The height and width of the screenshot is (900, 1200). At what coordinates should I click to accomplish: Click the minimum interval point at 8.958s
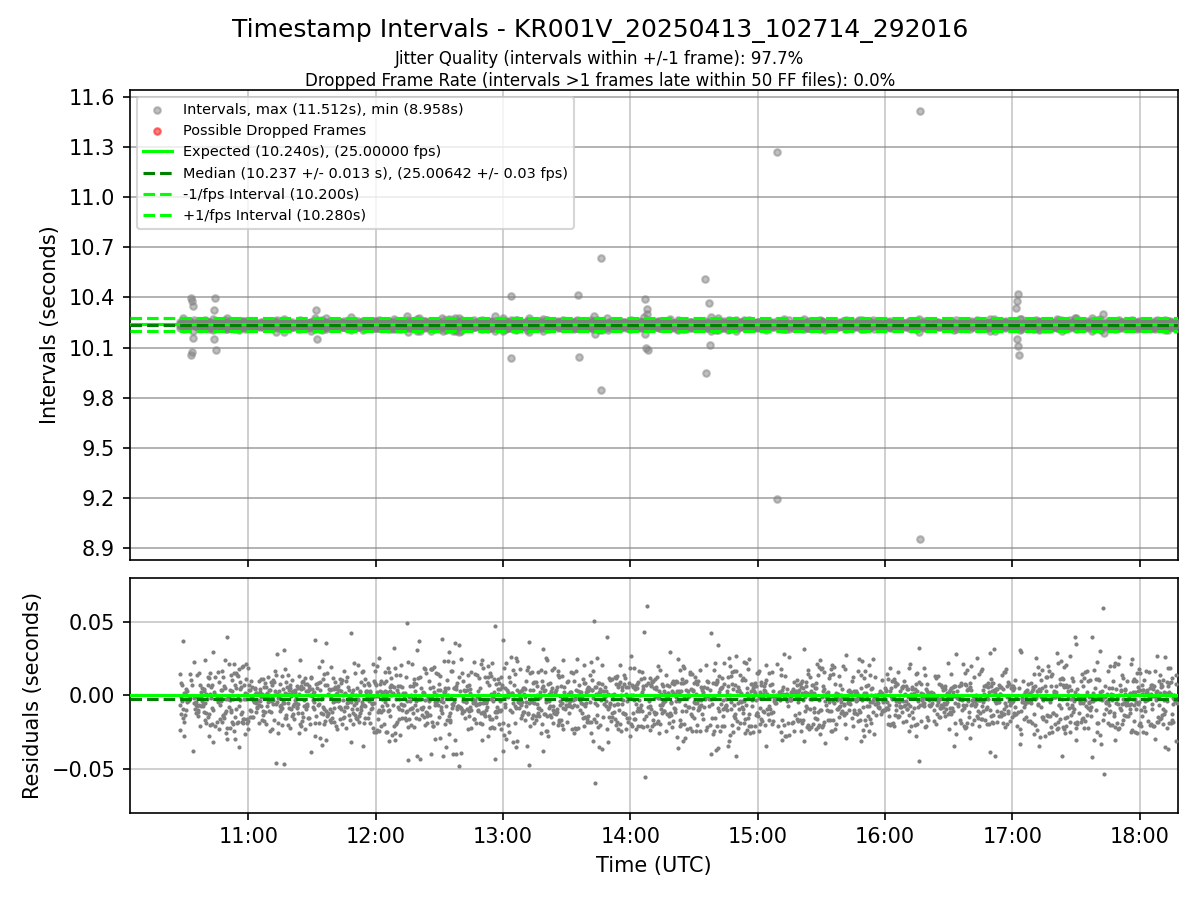pos(920,539)
